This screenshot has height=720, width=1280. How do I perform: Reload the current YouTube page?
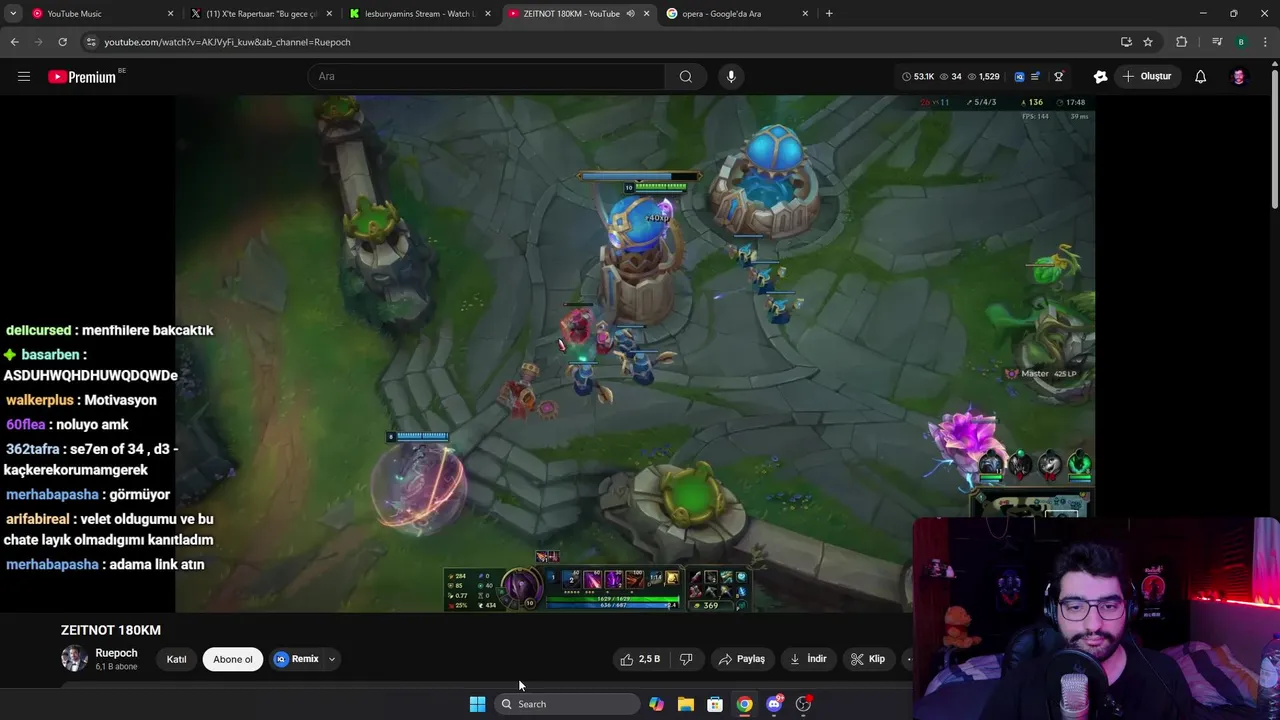click(62, 42)
